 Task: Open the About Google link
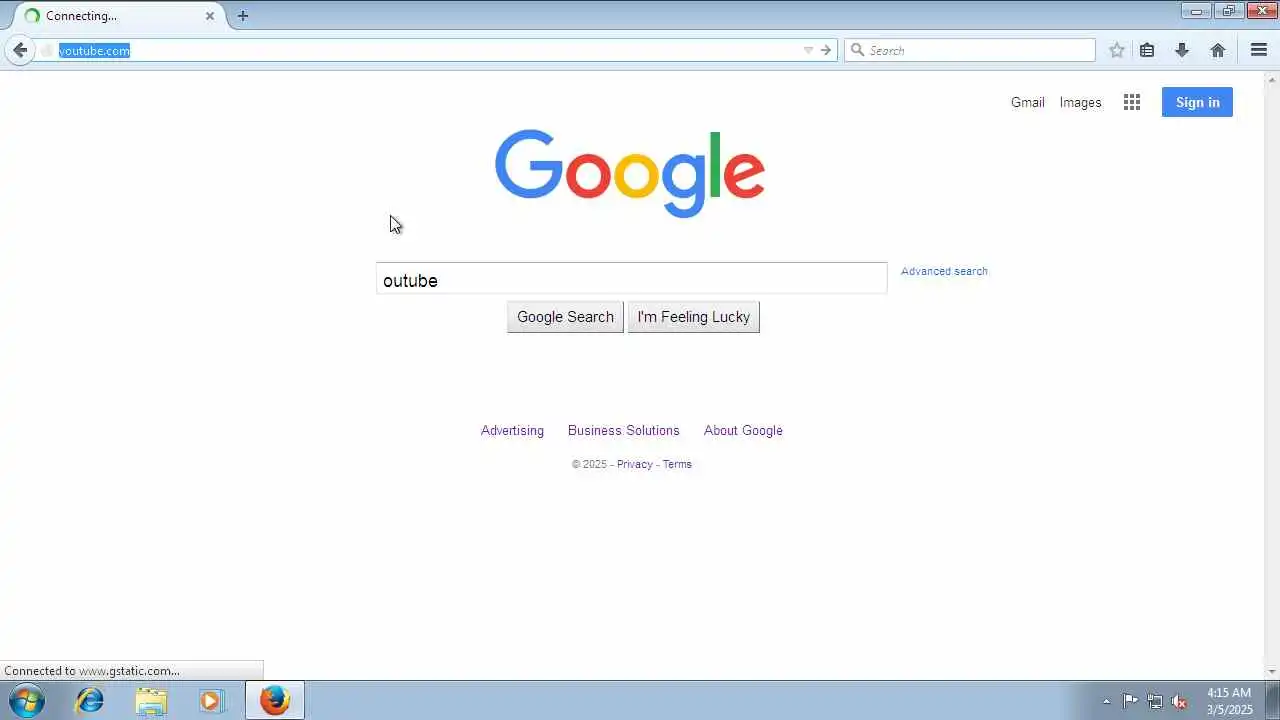pos(743,430)
